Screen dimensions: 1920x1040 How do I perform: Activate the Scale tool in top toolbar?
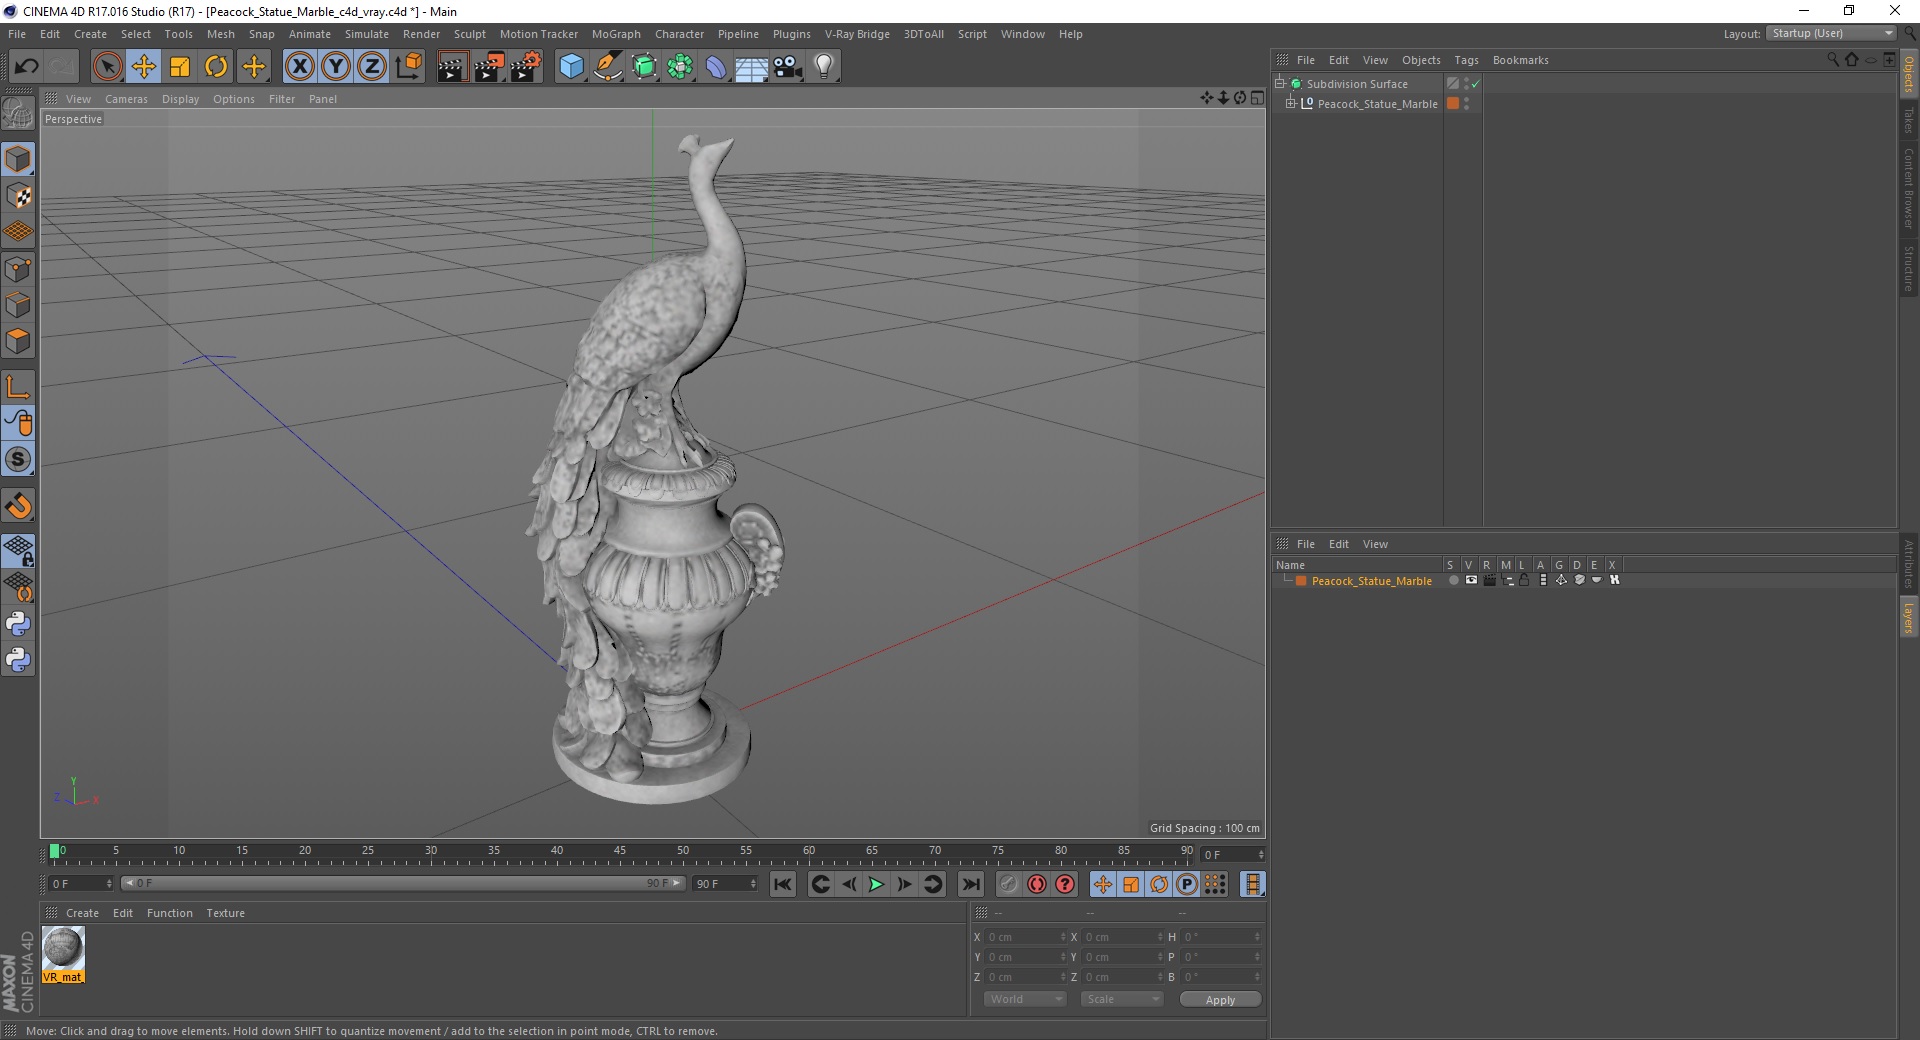(x=180, y=67)
